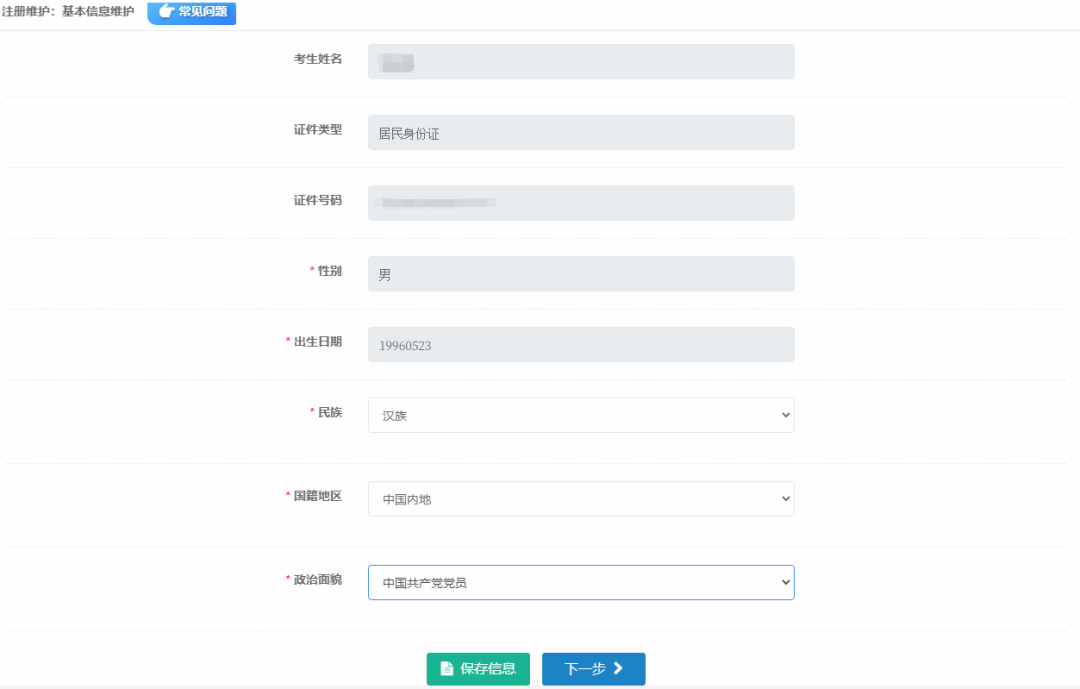
Task: Click the right chevron icon on 下一步
Action: (618, 668)
